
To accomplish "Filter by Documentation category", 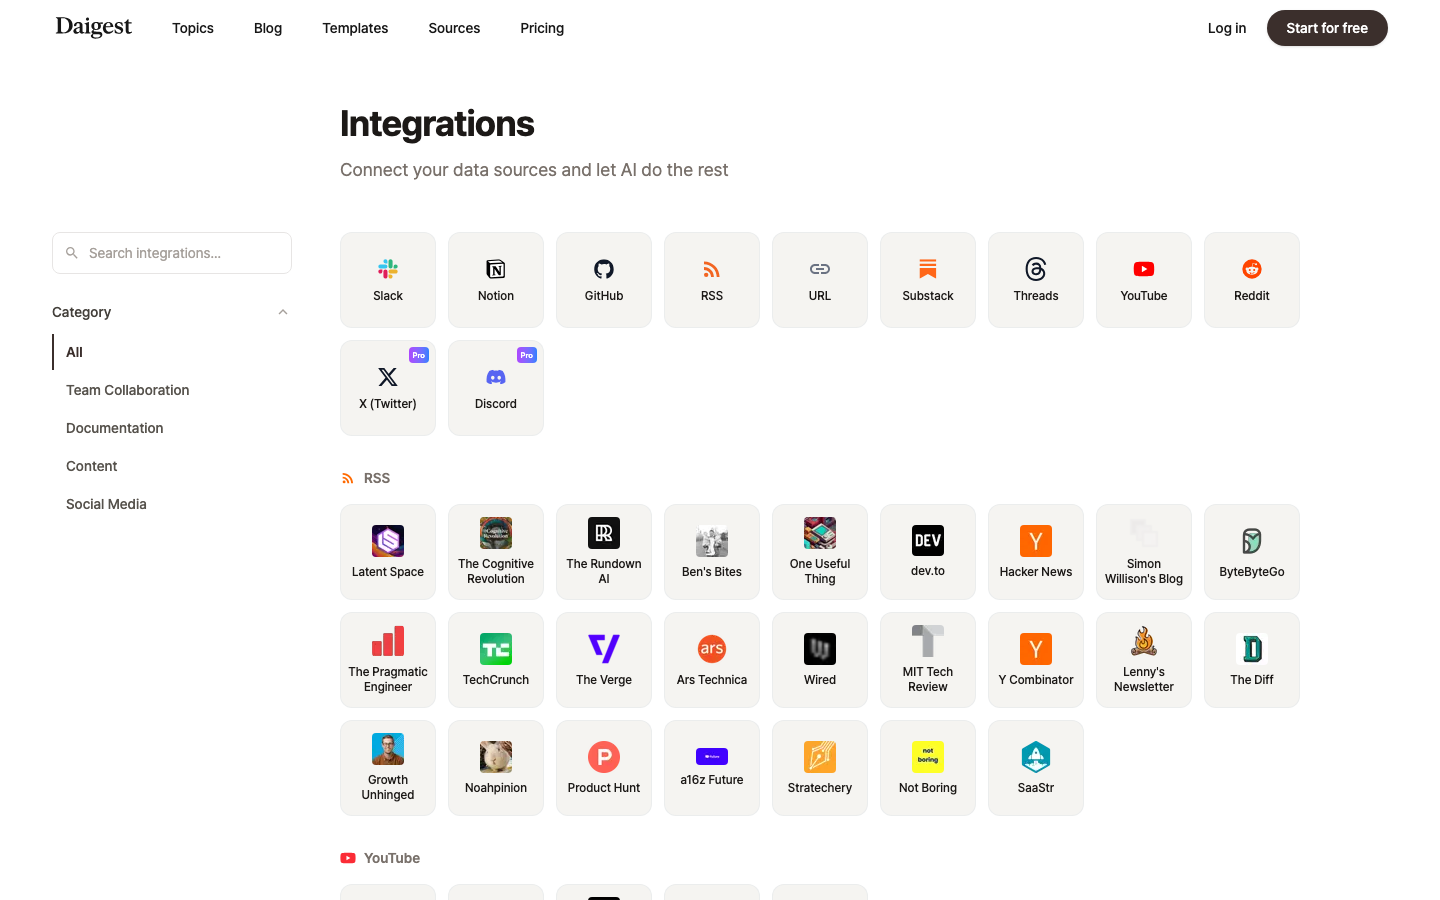I will pyautogui.click(x=172, y=428).
